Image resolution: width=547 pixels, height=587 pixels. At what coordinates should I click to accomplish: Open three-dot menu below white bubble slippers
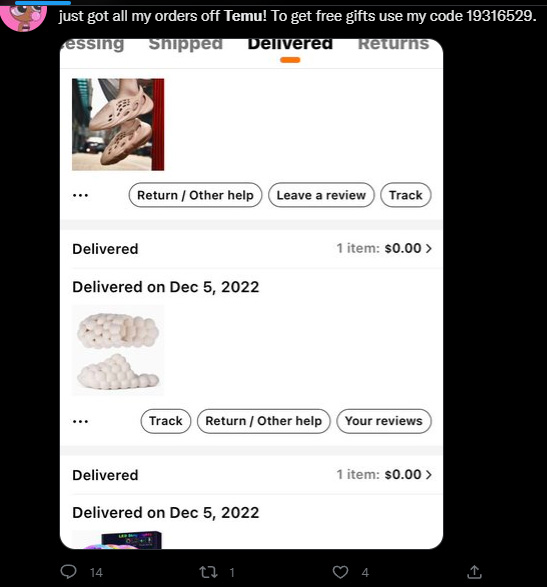[80, 421]
